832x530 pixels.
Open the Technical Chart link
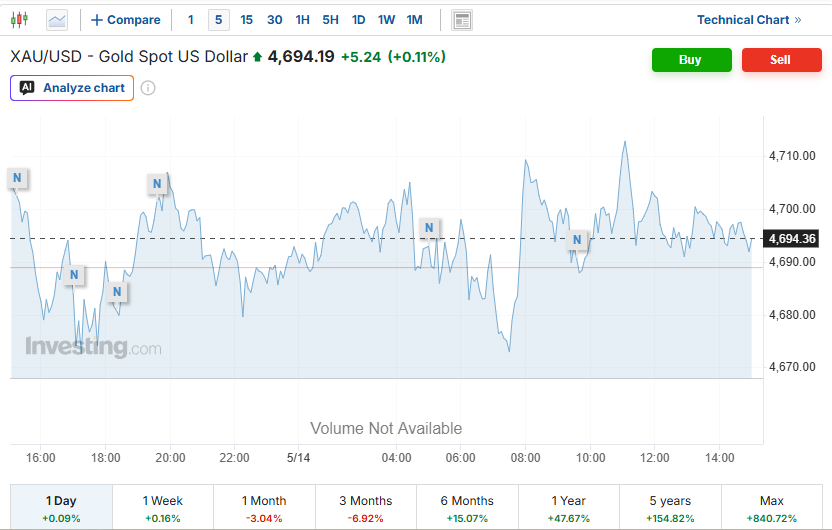click(x=749, y=20)
